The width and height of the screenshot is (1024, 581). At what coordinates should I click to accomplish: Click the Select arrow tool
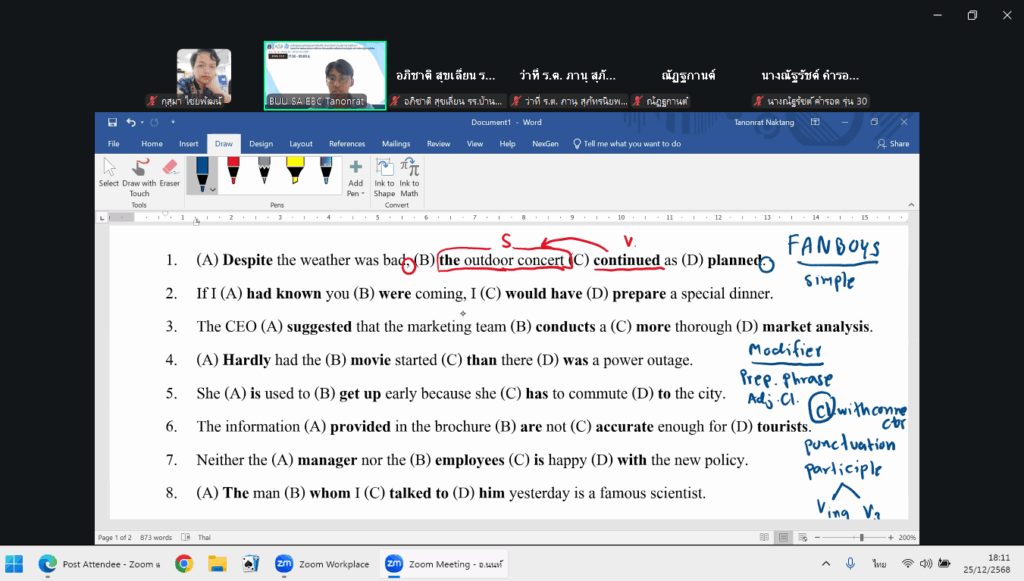(109, 173)
